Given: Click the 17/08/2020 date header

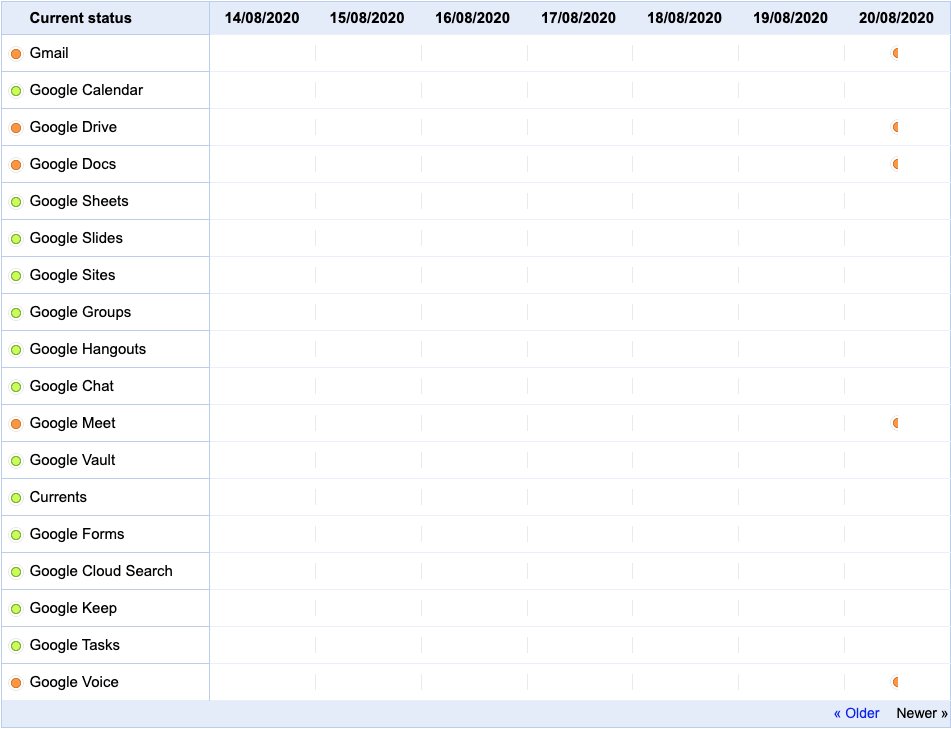Looking at the screenshot, I should click(579, 18).
